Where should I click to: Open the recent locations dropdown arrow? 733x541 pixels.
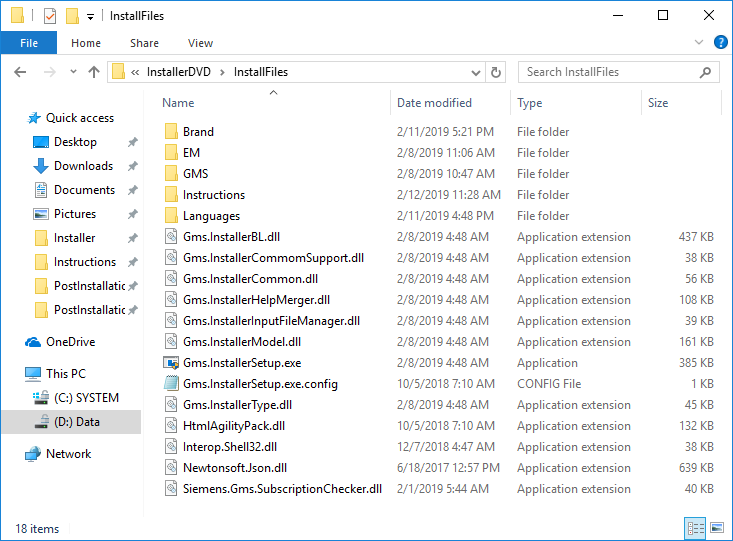71,72
